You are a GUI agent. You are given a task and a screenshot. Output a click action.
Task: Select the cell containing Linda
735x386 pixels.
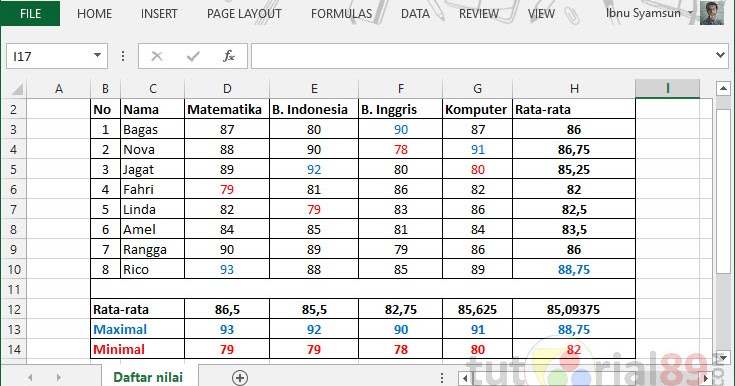[152, 209]
